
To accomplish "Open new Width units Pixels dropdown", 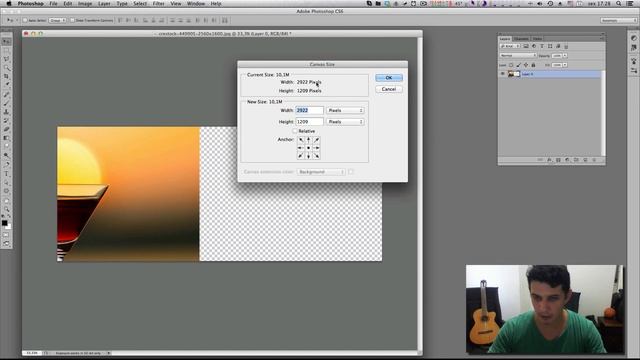I will 345,110.
